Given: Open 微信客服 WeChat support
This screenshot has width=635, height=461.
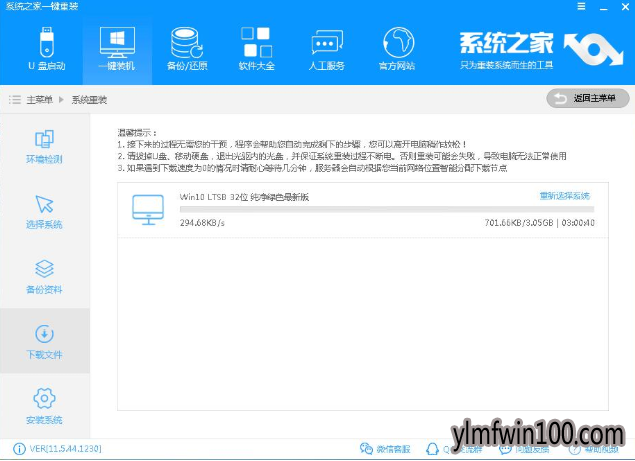Looking at the screenshot, I should pos(385,449).
